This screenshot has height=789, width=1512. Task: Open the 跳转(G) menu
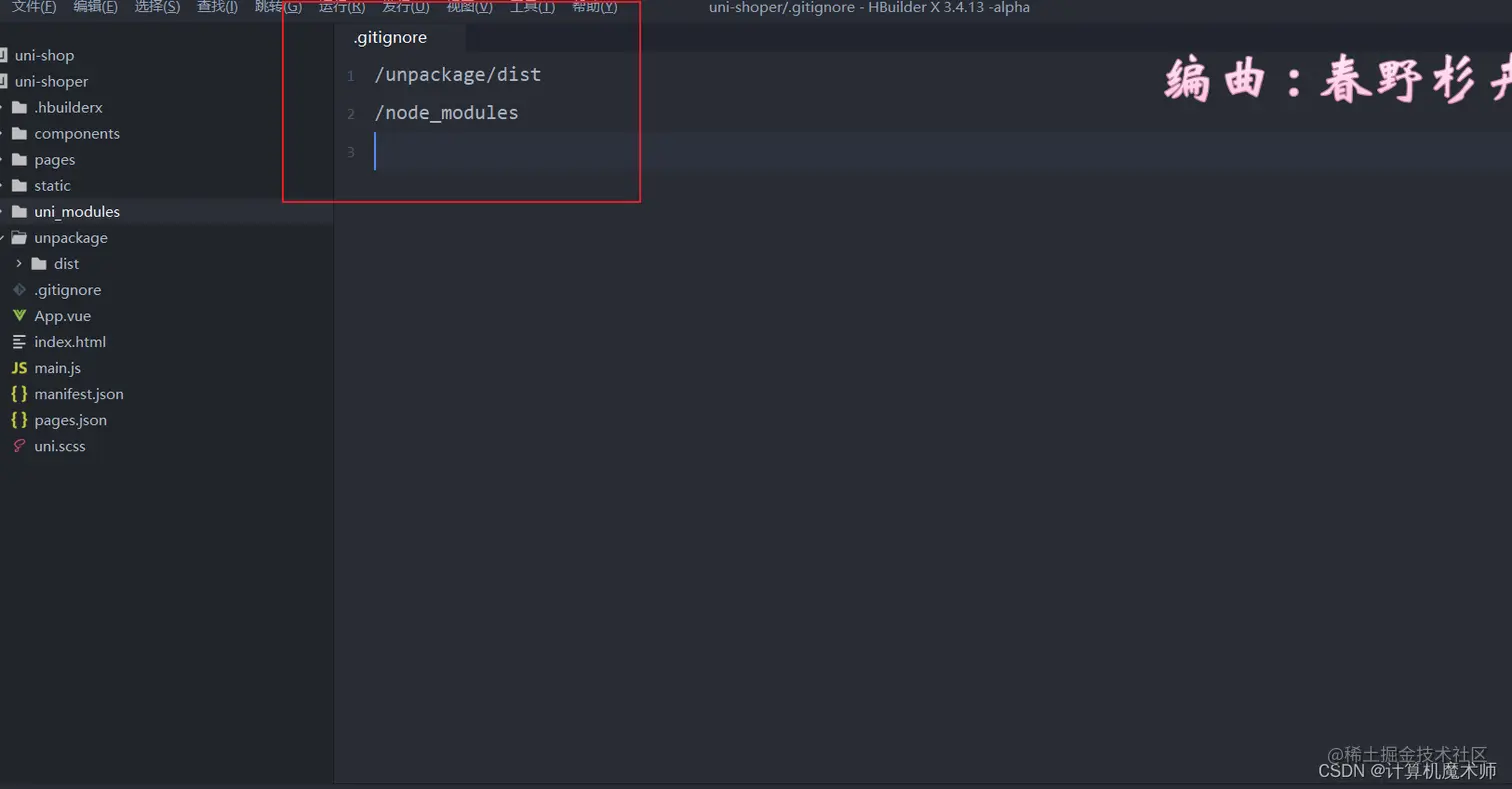point(278,7)
